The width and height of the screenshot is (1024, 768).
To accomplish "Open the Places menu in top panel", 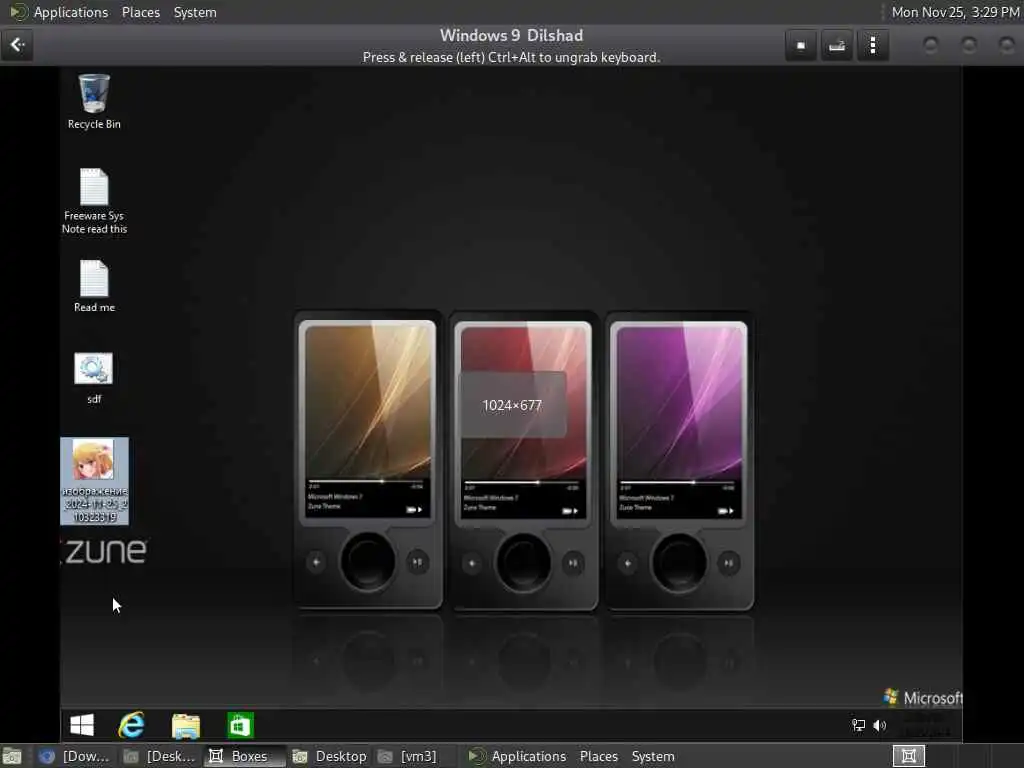I will coord(140,12).
